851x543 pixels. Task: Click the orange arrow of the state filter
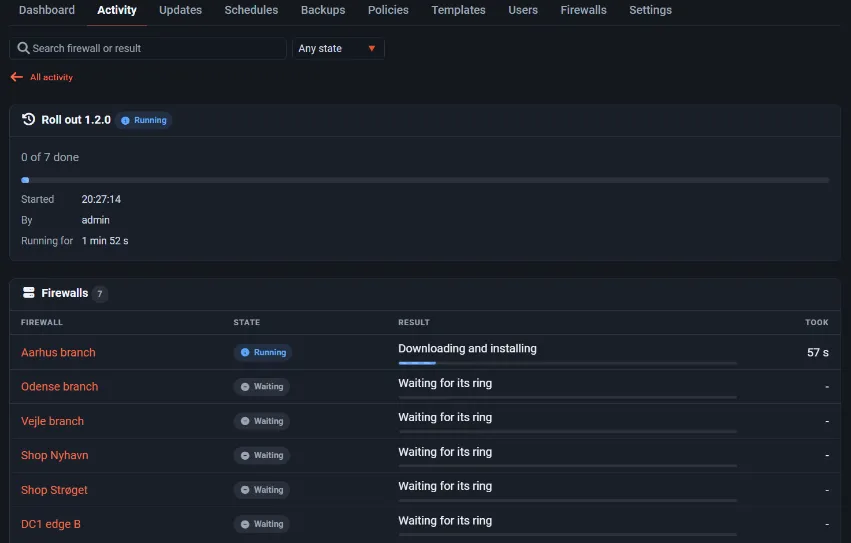click(x=372, y=48)
